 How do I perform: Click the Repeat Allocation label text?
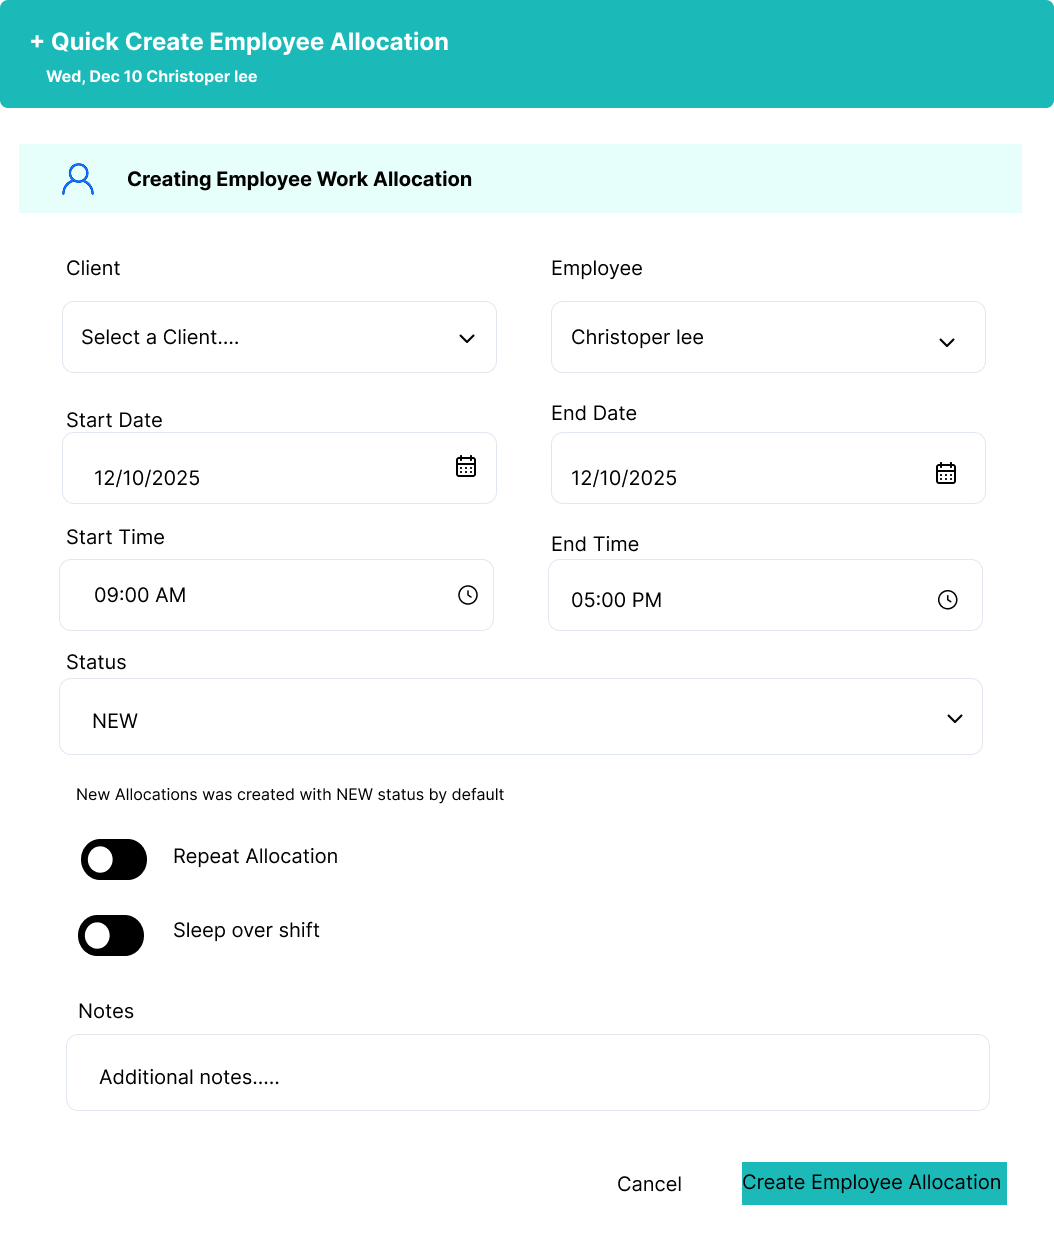coord(256,856)
